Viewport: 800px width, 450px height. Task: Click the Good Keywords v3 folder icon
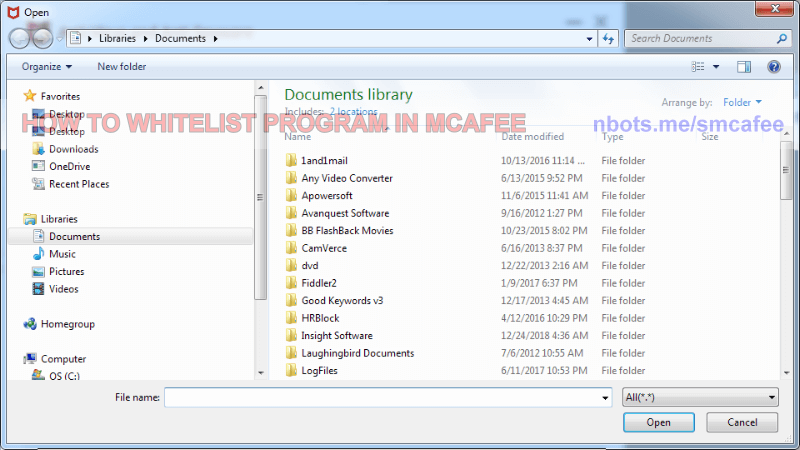point(291,301)
